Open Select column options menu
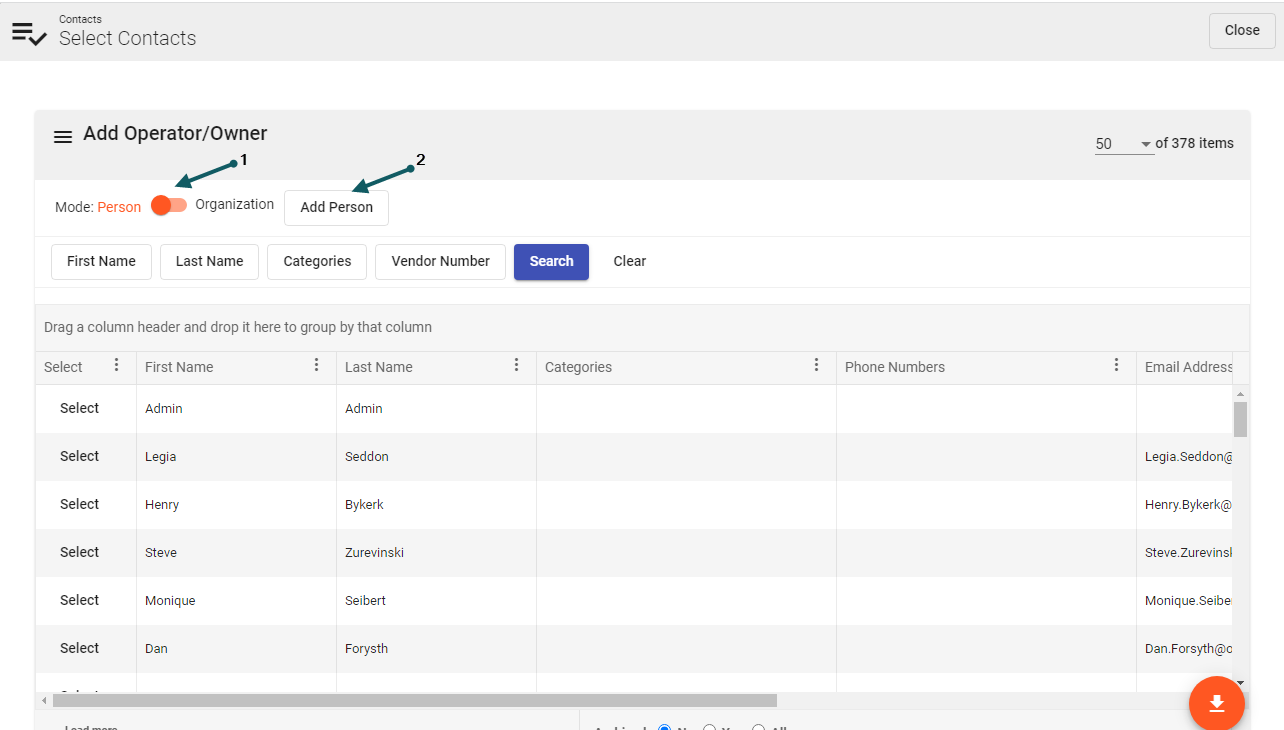1284x730 pixels. pyautogui.click(x=116, y=366)
